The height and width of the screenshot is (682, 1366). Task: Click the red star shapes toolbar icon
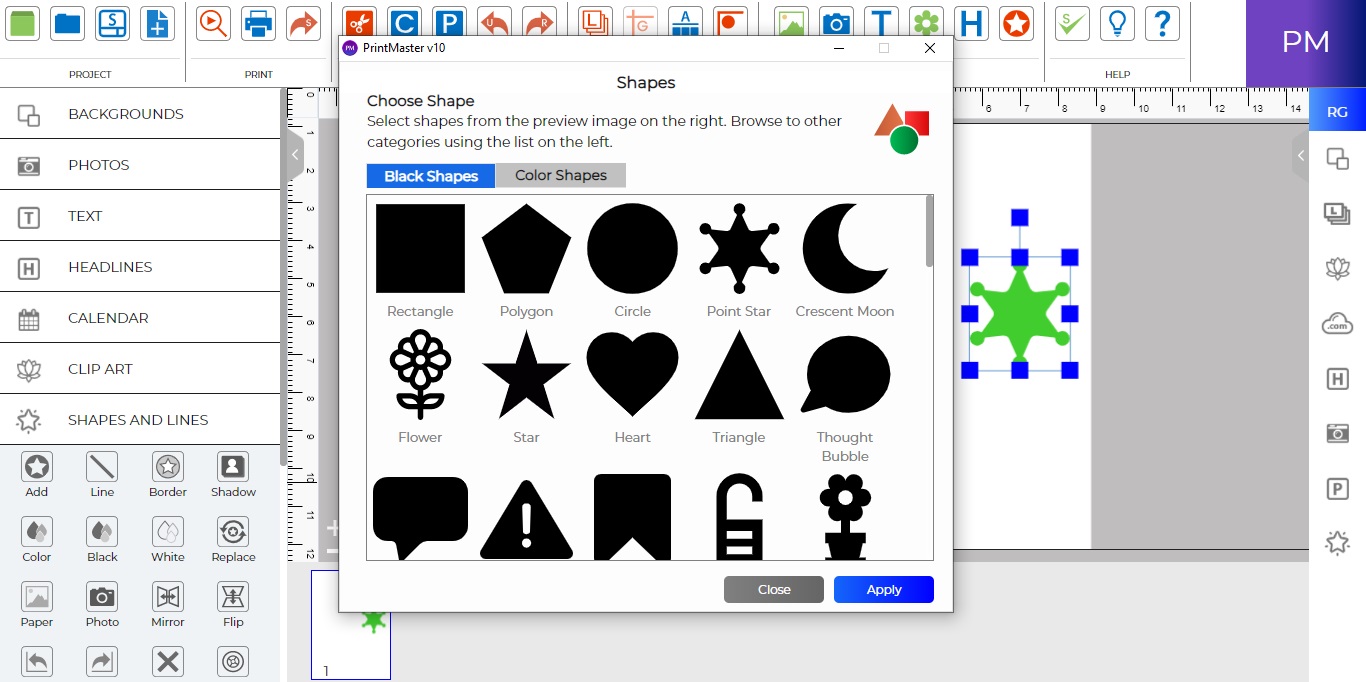[1016, 23]
